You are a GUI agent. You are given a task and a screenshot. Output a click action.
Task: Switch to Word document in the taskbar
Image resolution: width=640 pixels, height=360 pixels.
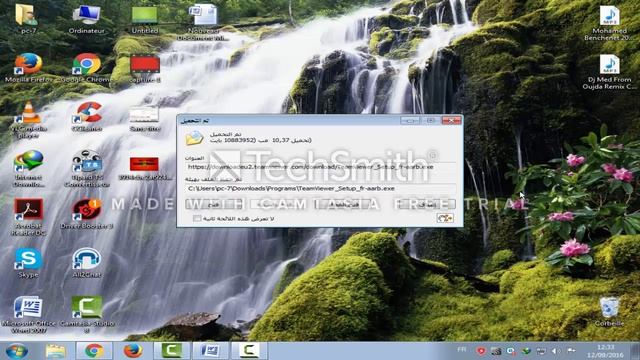point(211,351)
